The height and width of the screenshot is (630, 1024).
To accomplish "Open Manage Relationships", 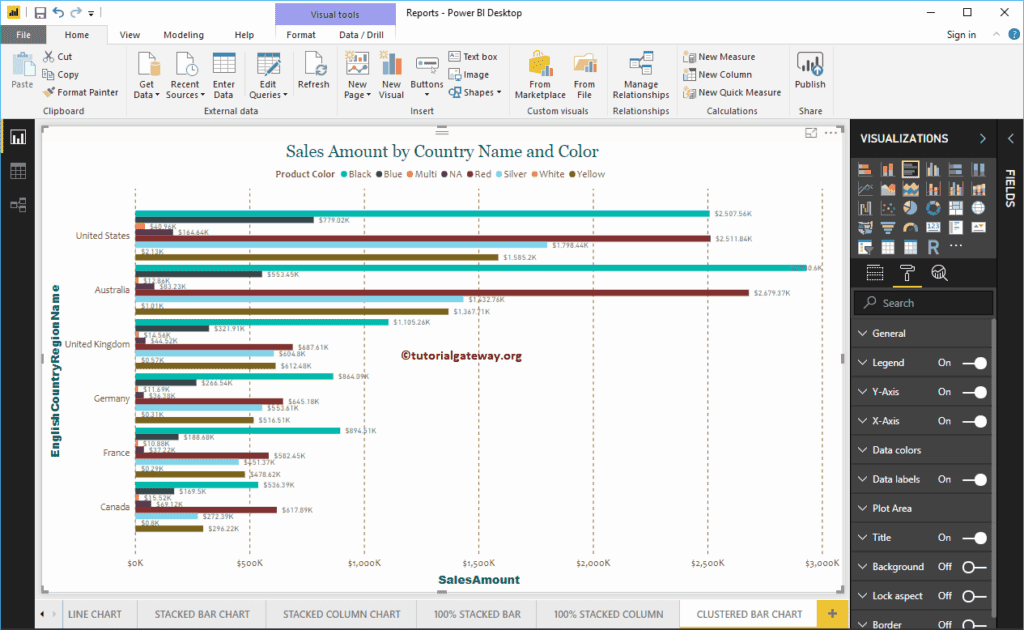I will (640, 75).
